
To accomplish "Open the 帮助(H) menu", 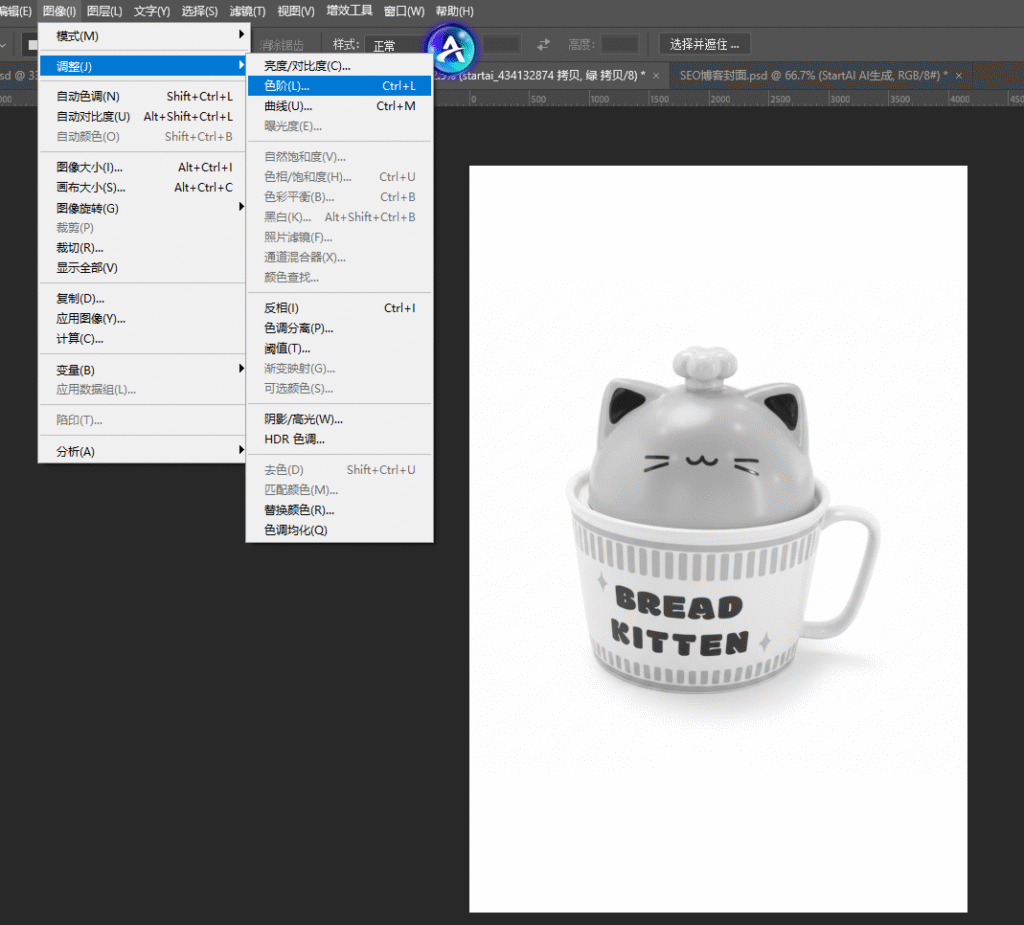I will coord(454,11).
